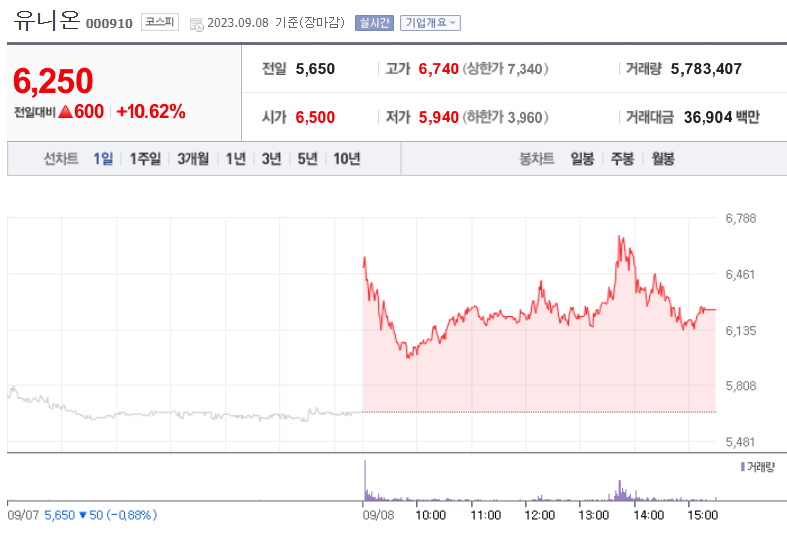Click the opening volume spike bar at 09/08

click(365, 480)
